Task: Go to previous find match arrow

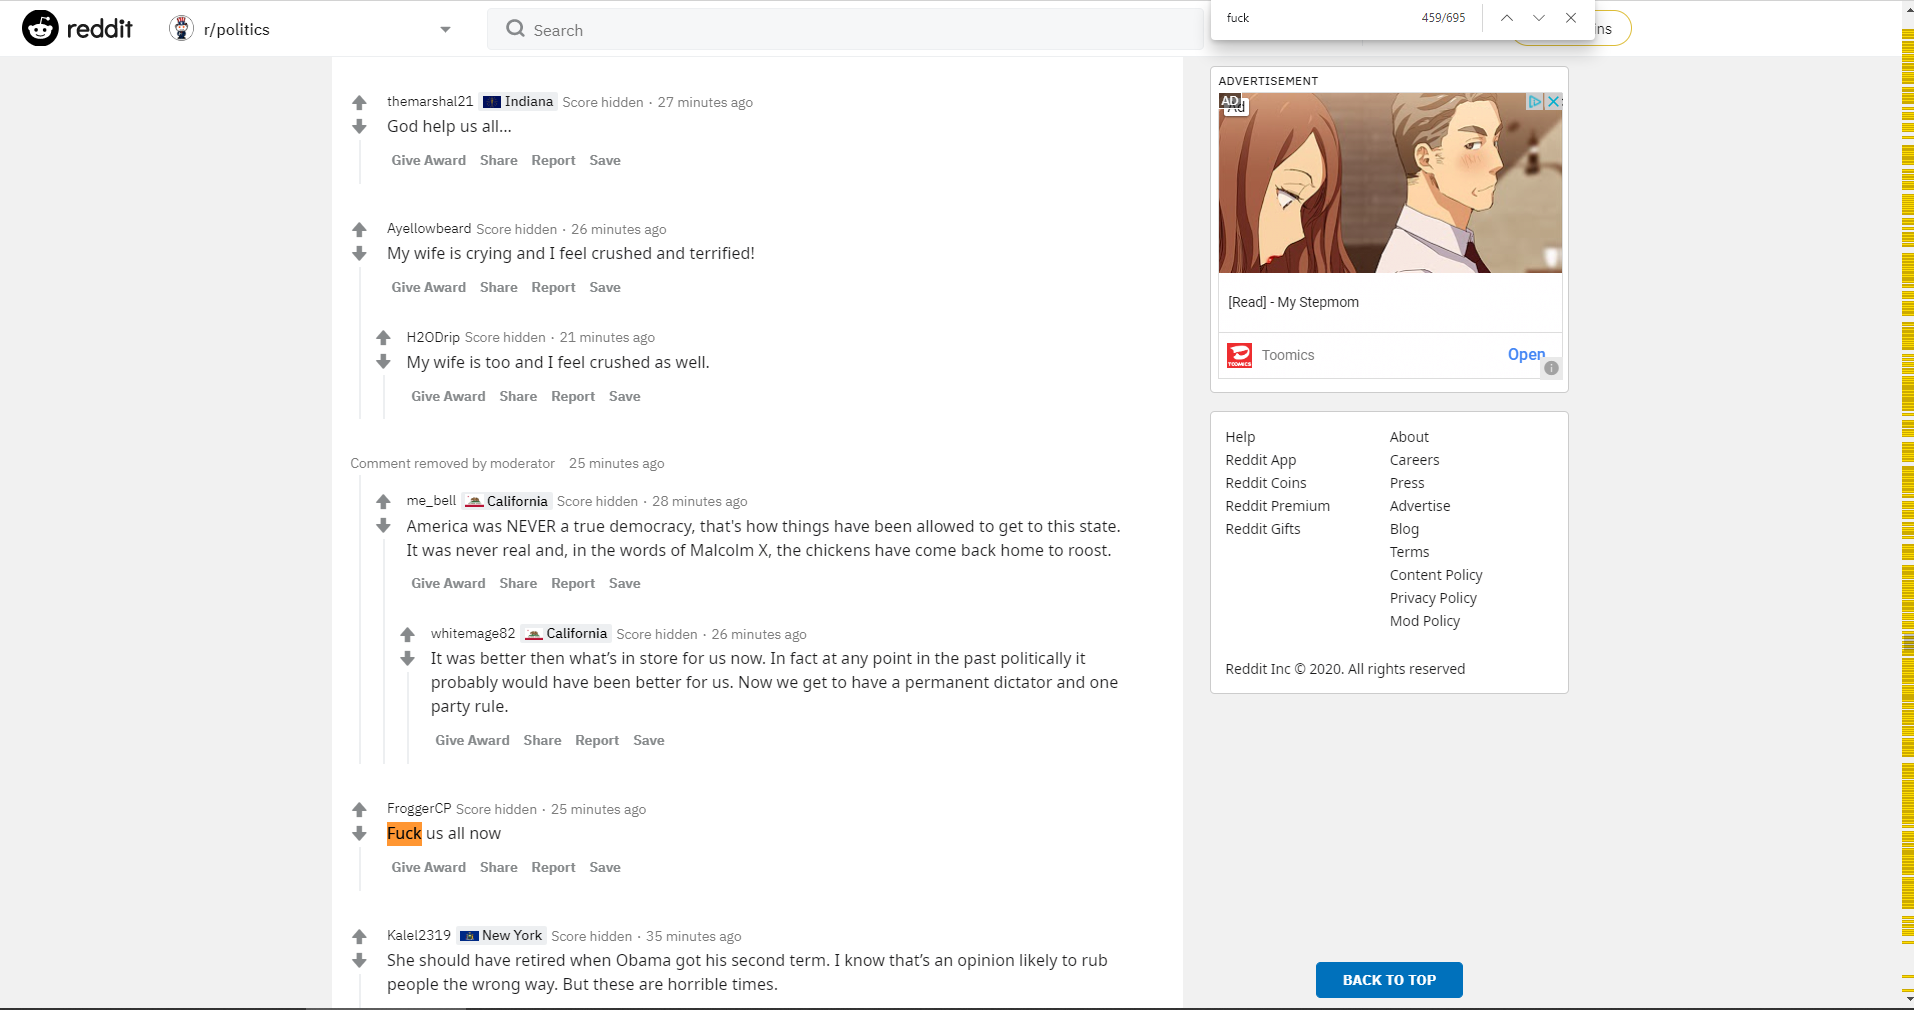Action: click(1506, 18)
